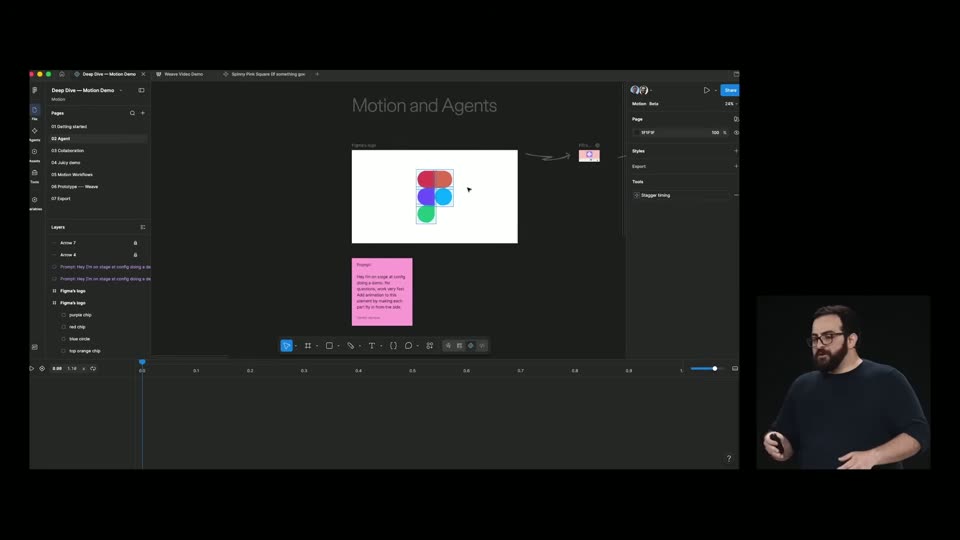Viewport: 960px width, 540px height.
Task: Toggle lock on Arrow 7 layer
Action: [135, 243]
